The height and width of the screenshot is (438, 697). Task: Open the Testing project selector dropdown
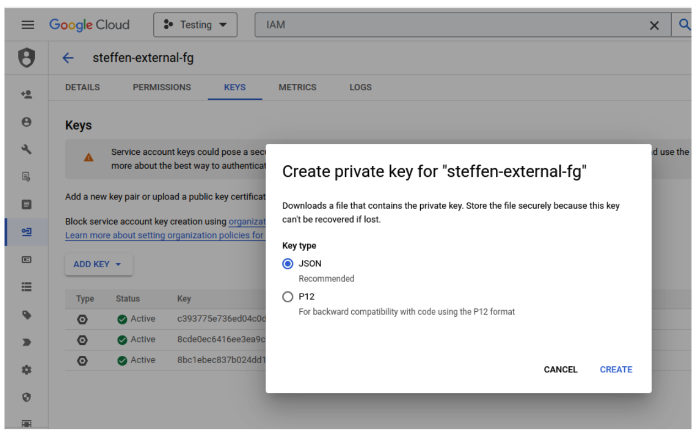(x=194, y=24)
